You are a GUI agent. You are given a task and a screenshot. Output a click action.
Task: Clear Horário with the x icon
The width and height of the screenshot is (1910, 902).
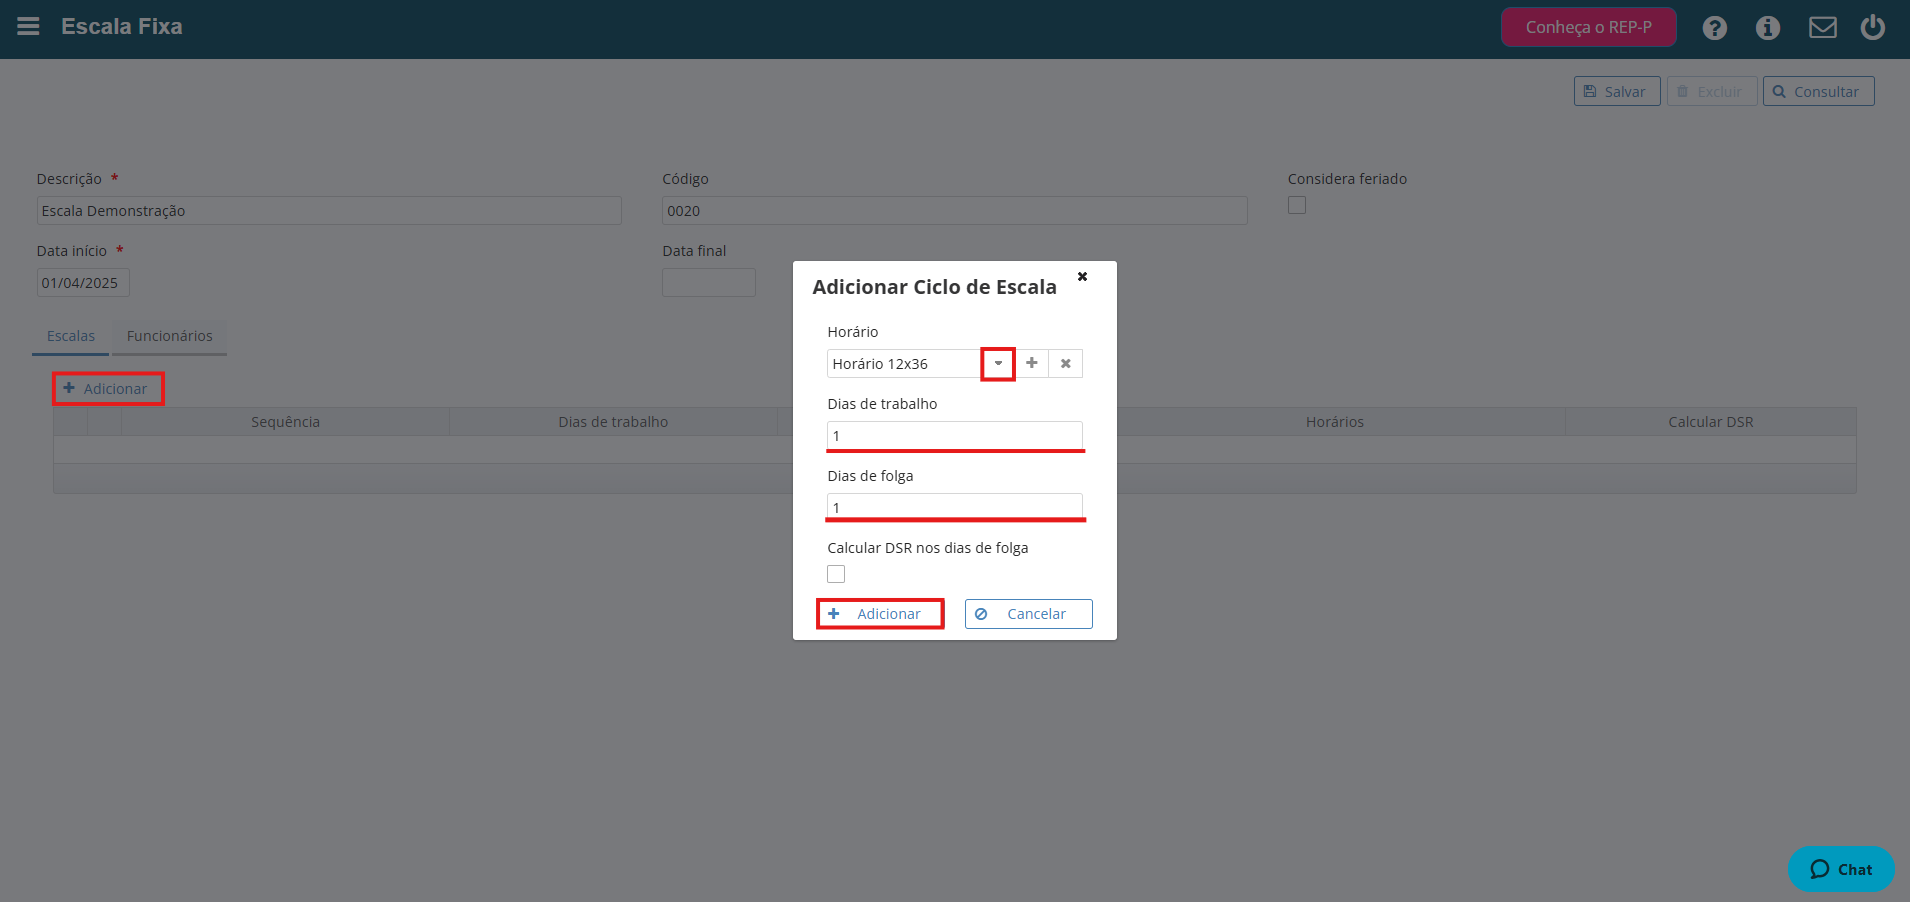pyautogui.click(x=1066, y=363)
